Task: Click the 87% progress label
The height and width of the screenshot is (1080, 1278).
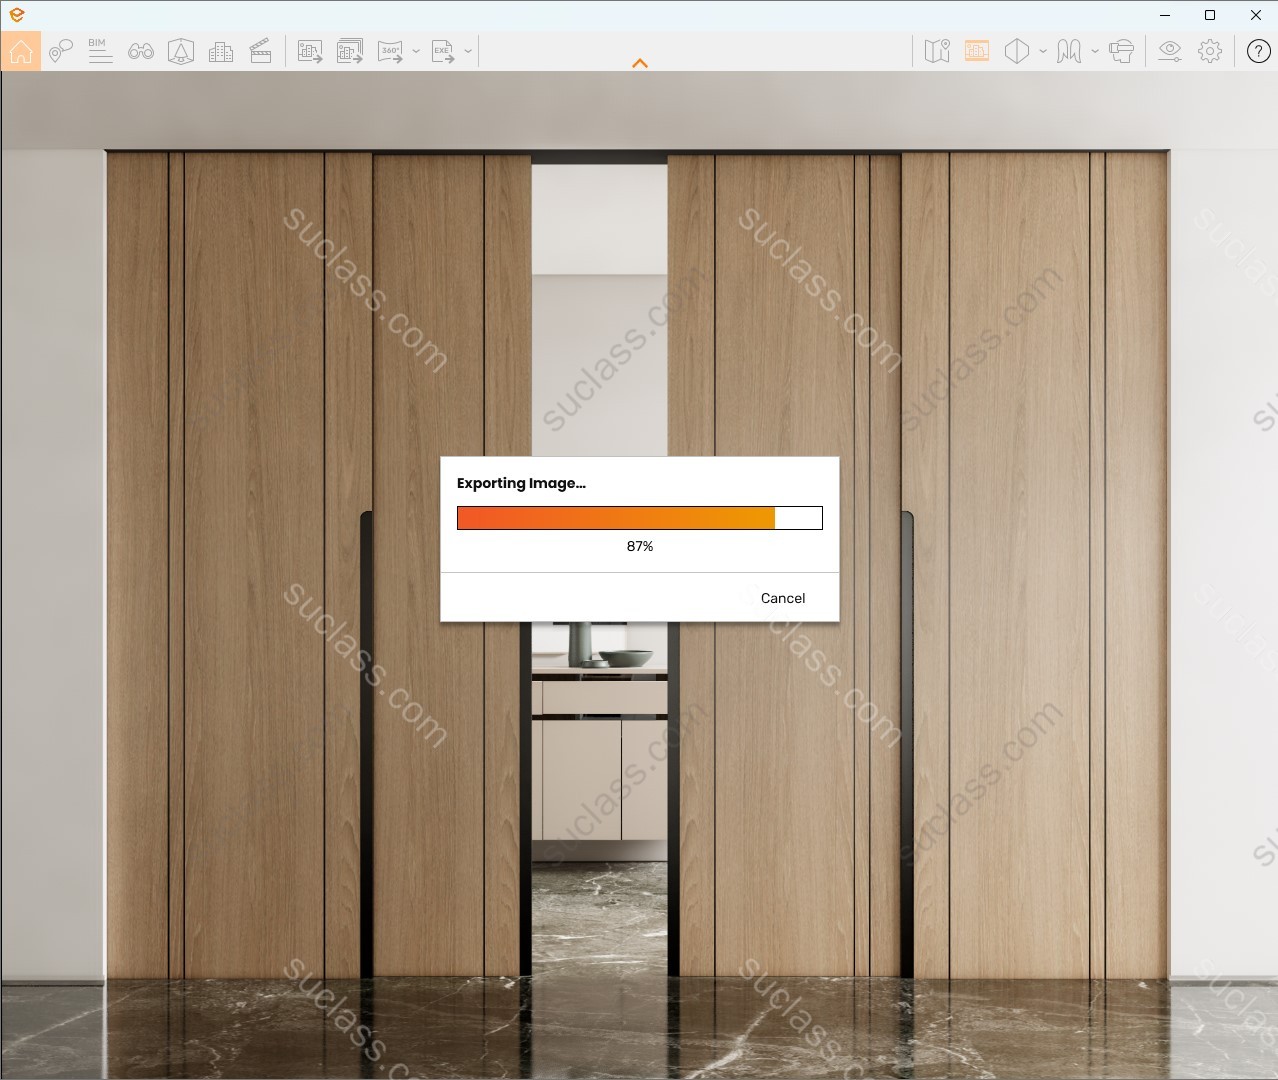Action: [640, 546]
